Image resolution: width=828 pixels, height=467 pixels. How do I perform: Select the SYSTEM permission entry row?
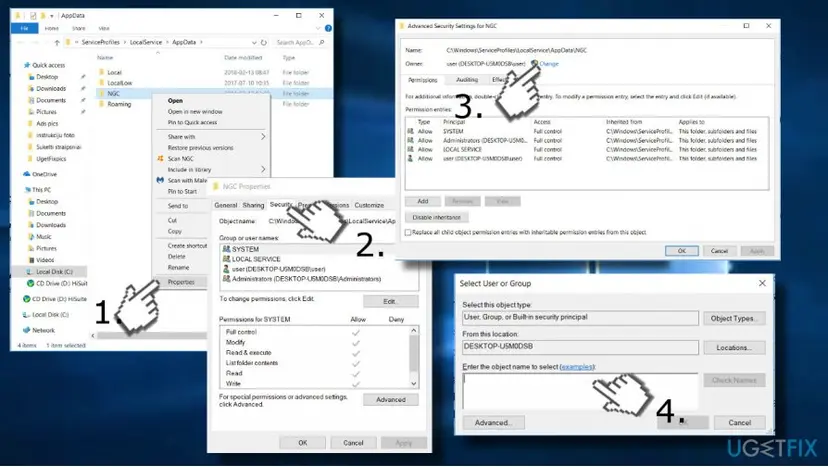tap(586, 132)
